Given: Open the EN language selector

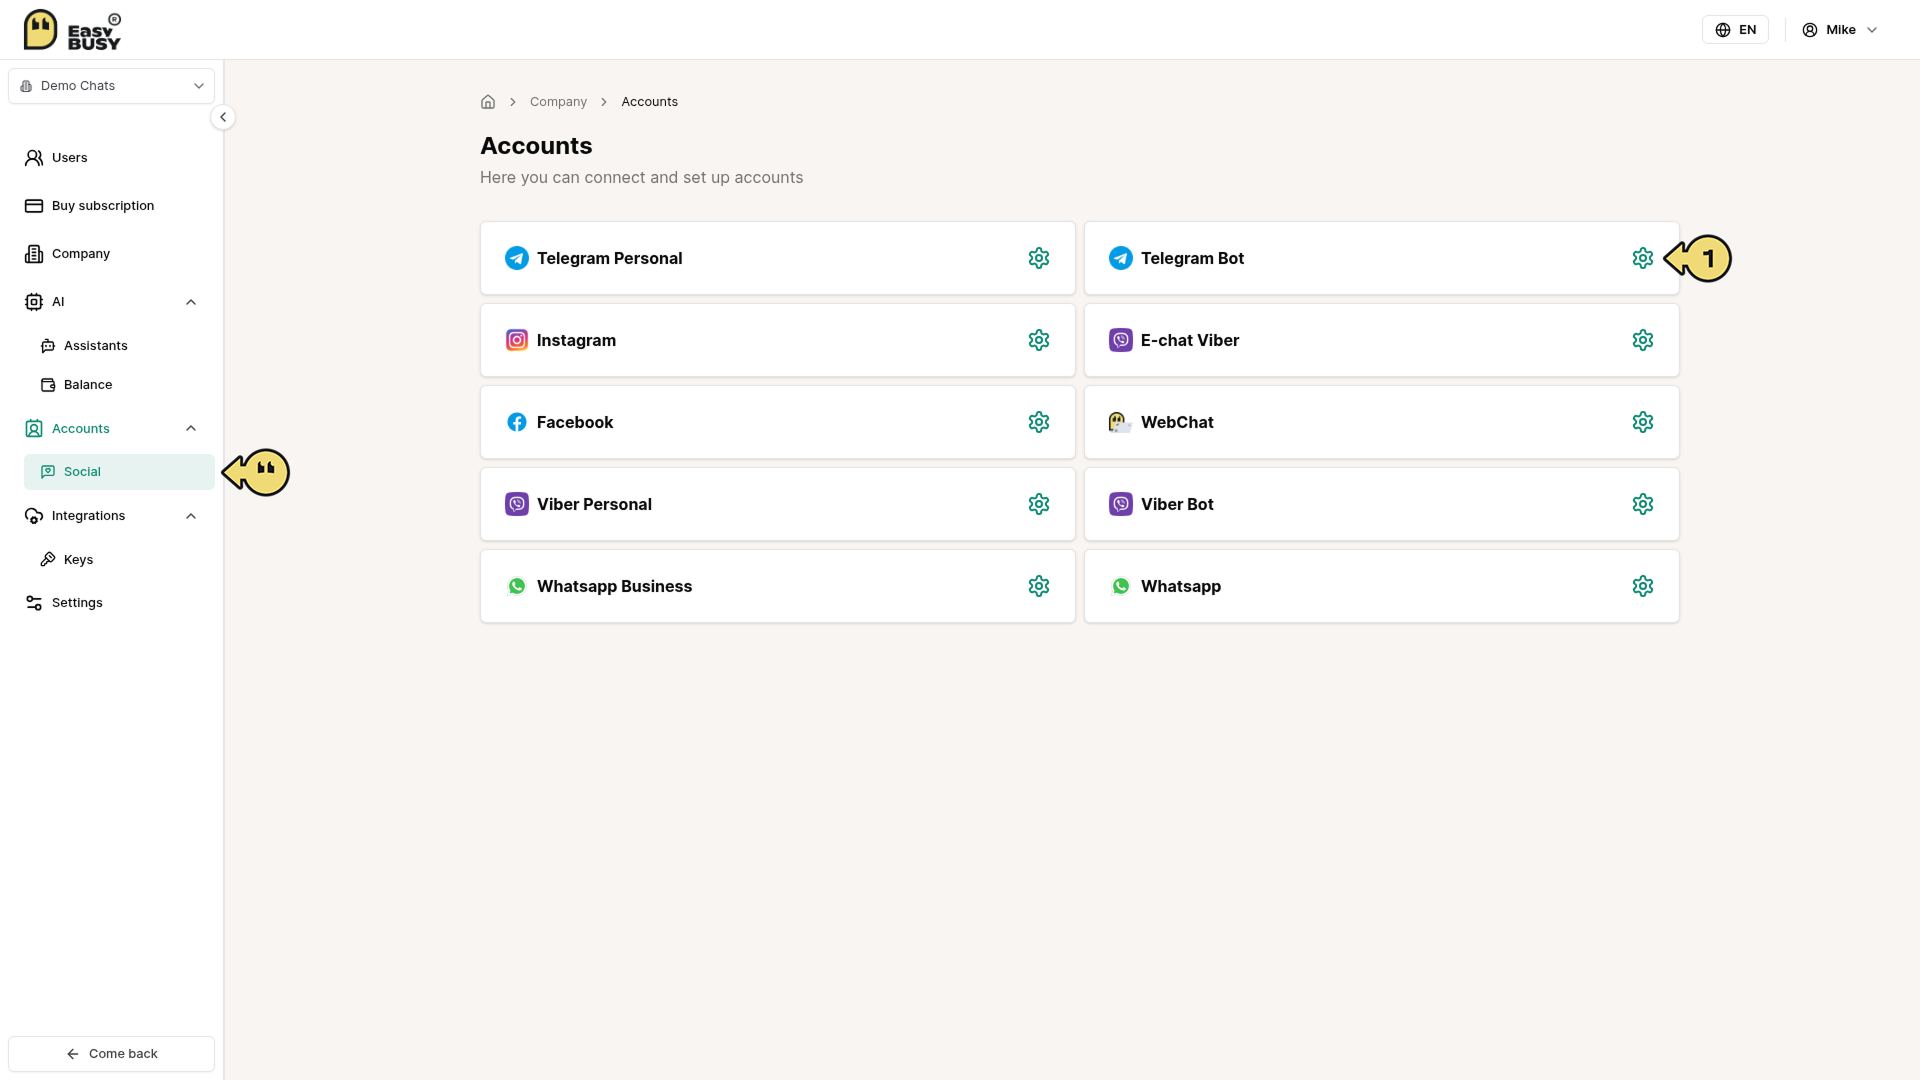Looking at the screenshot, I should [1736, 30].
